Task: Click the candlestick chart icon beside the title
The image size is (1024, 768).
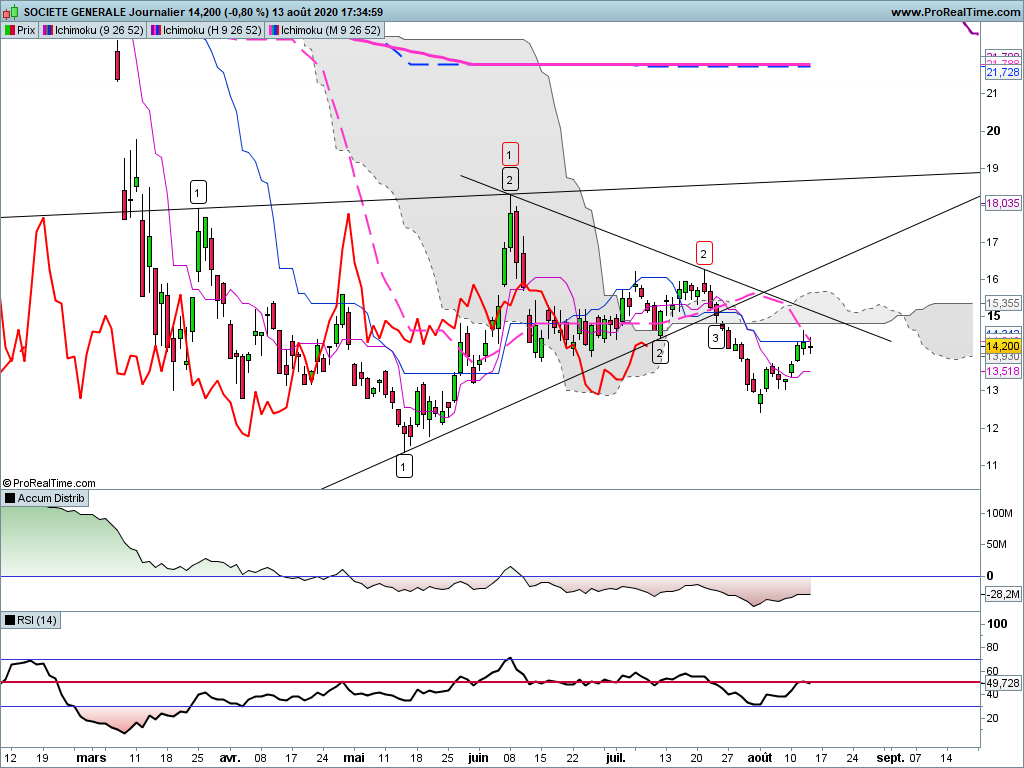Action: 11,12
